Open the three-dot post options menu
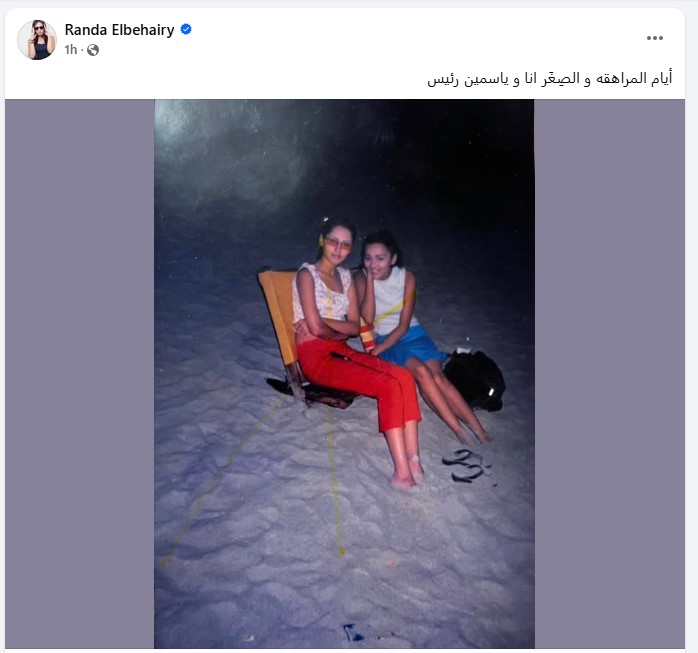The width and height of the screenshot is (698, 653). click(x=655, y=38)
